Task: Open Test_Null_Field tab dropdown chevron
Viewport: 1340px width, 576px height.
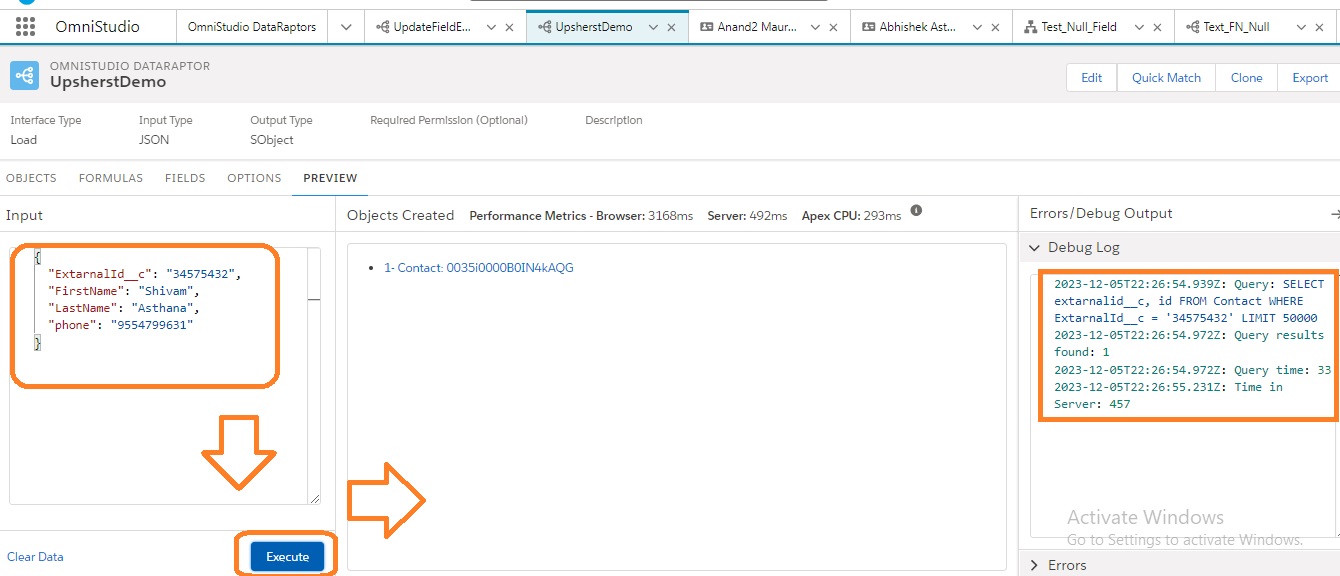Action: (x=1137, y=28)
